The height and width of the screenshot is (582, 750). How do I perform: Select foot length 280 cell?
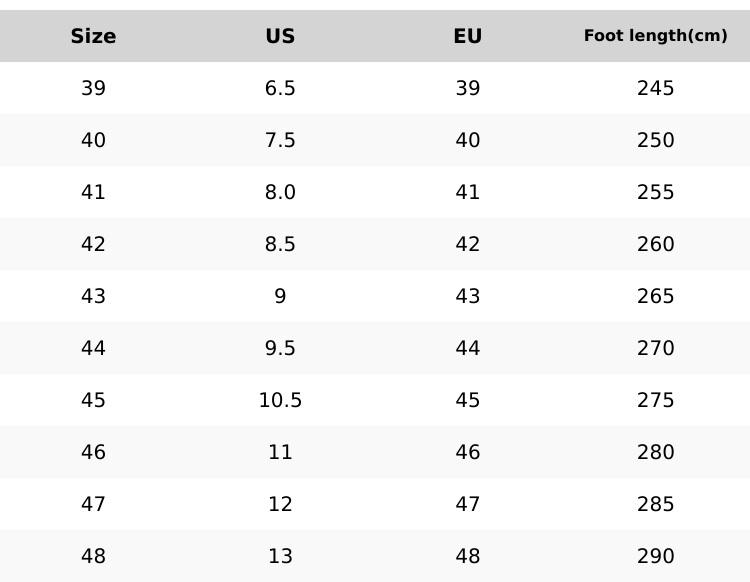click(x=655, y=452)
